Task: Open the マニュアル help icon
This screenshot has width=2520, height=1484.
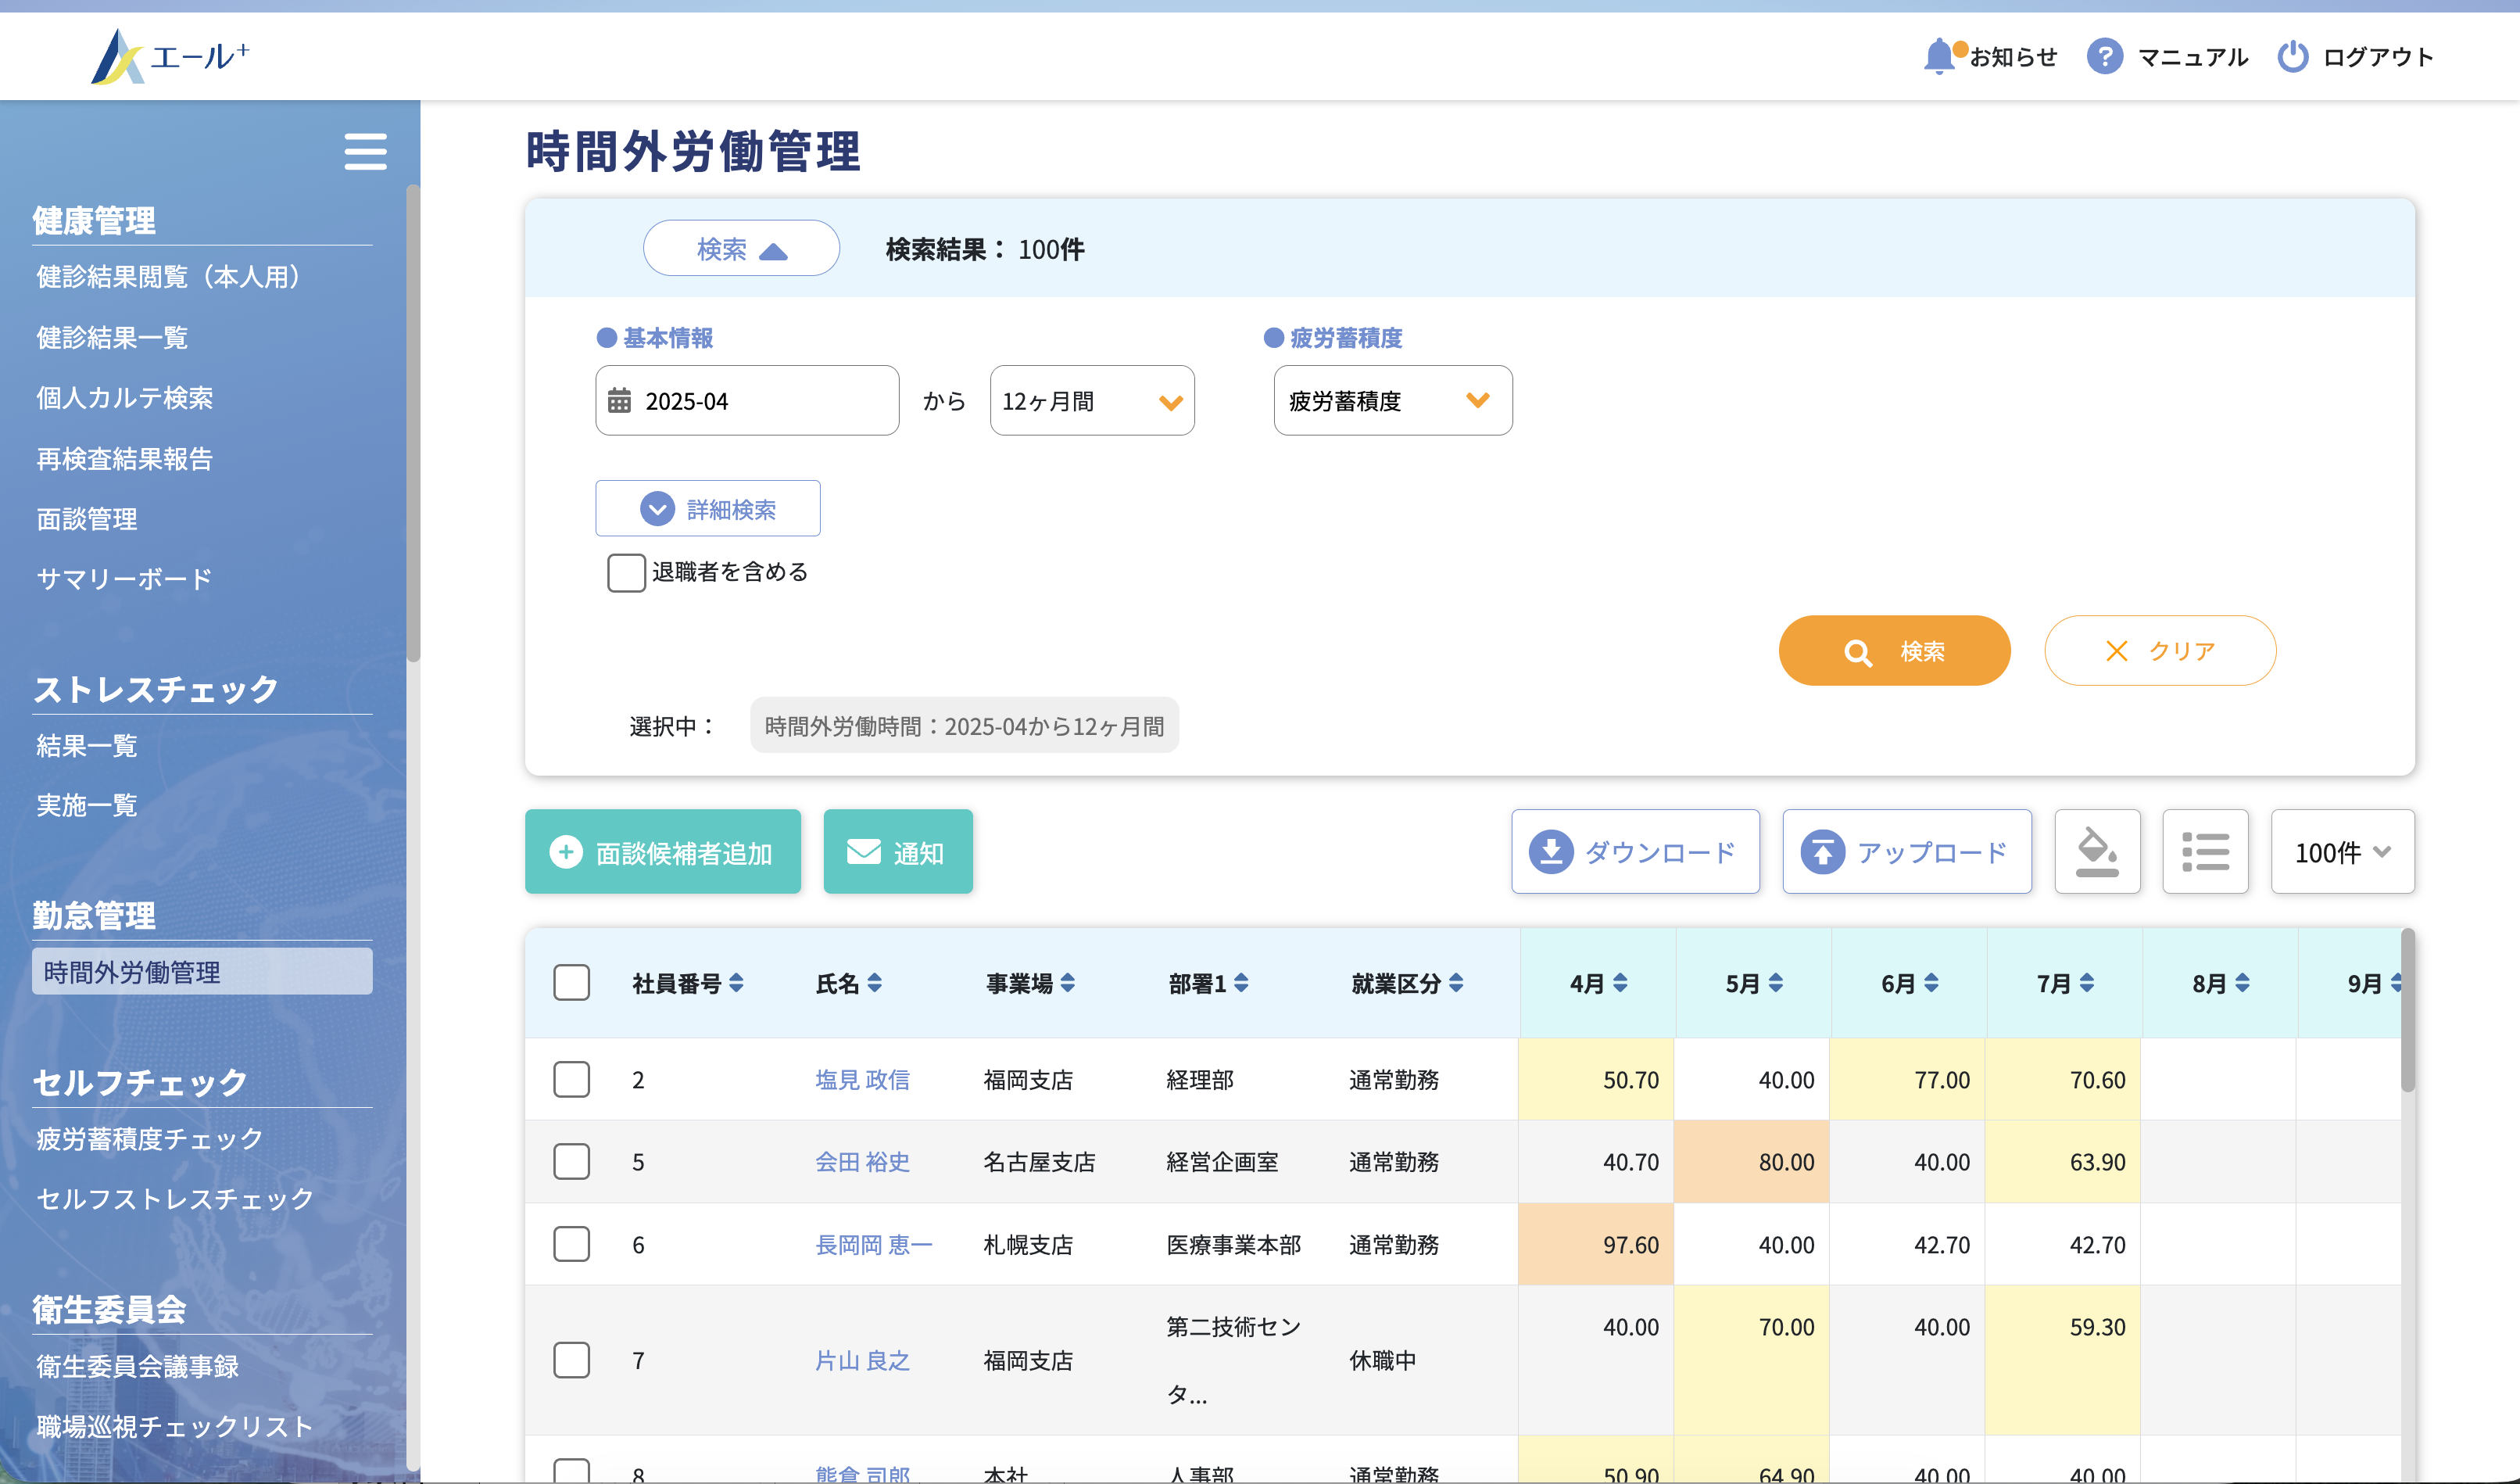Action: coord(2104,56)
